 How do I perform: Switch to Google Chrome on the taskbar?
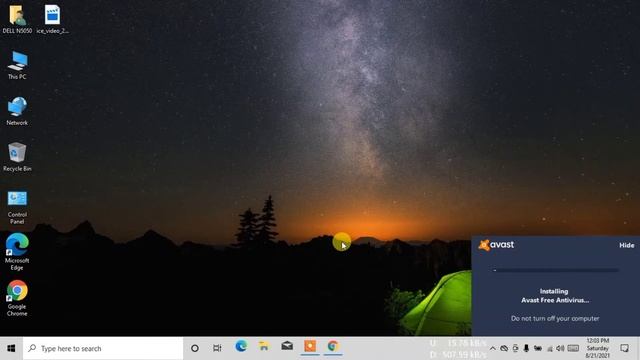pos(333,347)
